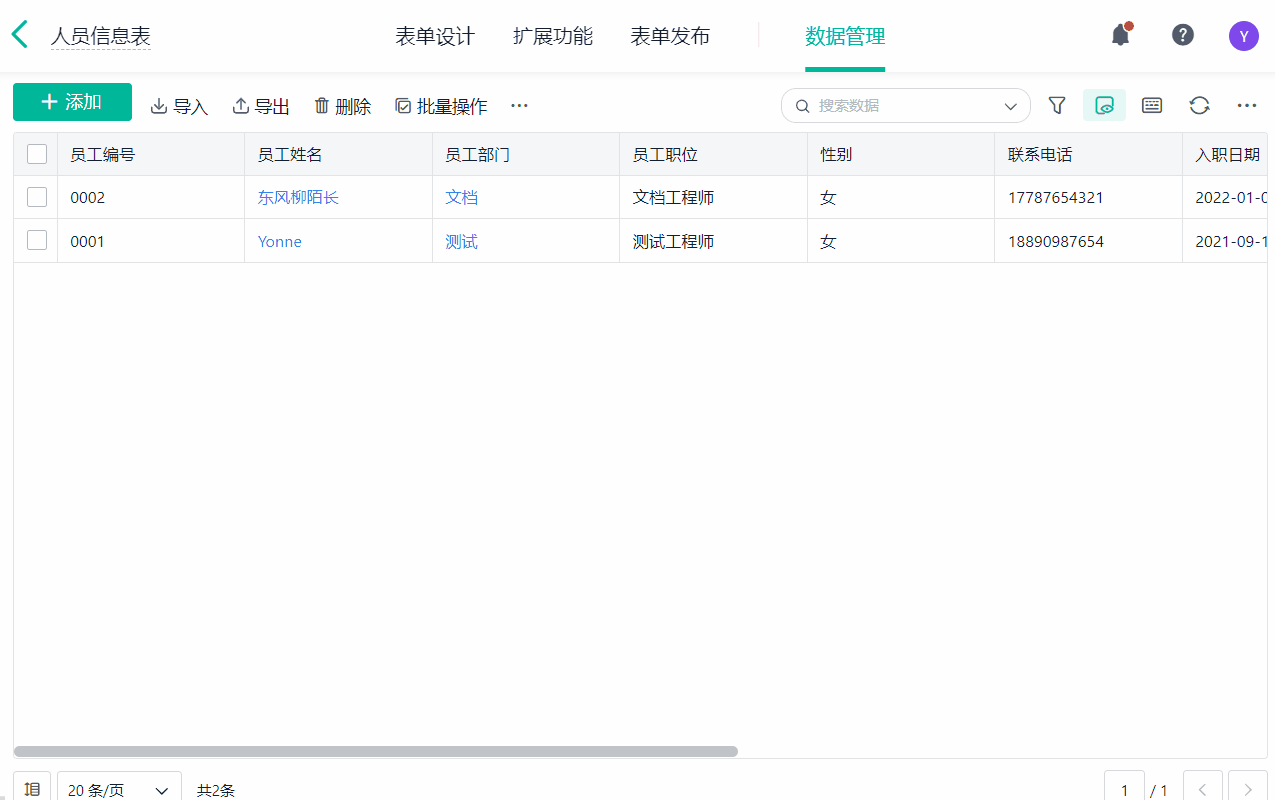Open more actions after 批量操作

[x=519, y=106]
